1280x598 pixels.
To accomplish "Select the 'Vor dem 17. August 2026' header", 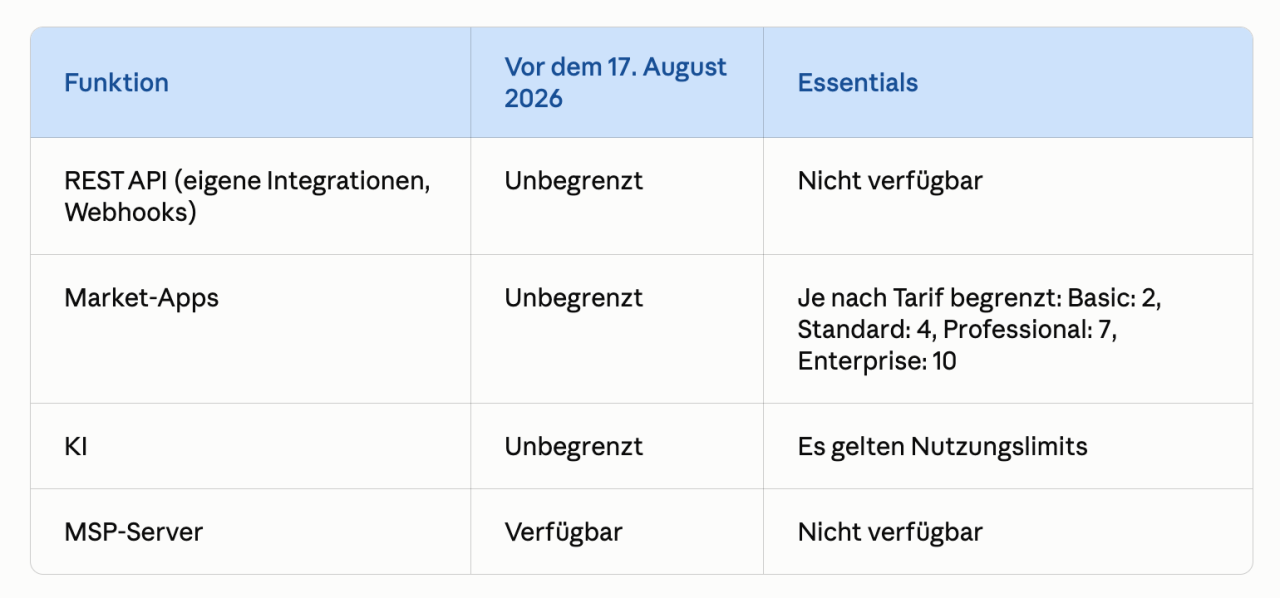I will 617,82.
